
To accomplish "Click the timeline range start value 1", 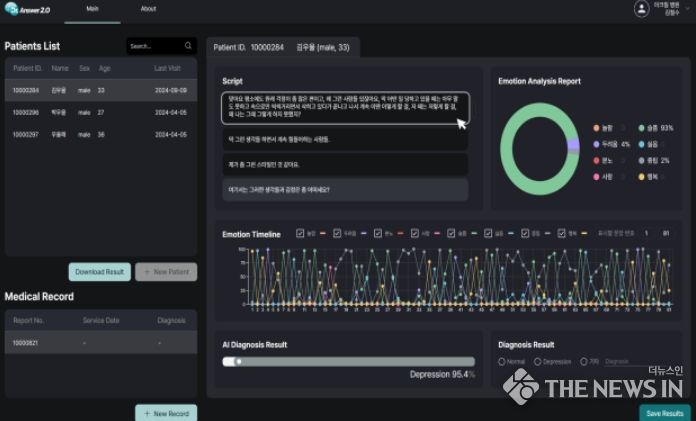I will click(x=646, y=233).
